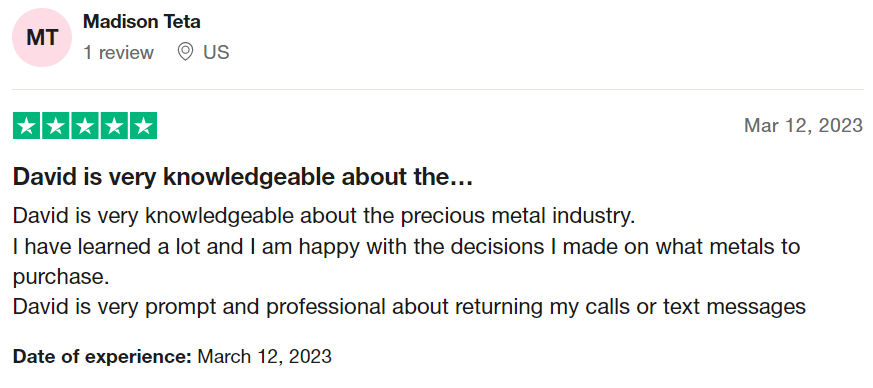873x388 pixels.
Task: Click the word 'purchase.' in review
Action: (61, 277)
